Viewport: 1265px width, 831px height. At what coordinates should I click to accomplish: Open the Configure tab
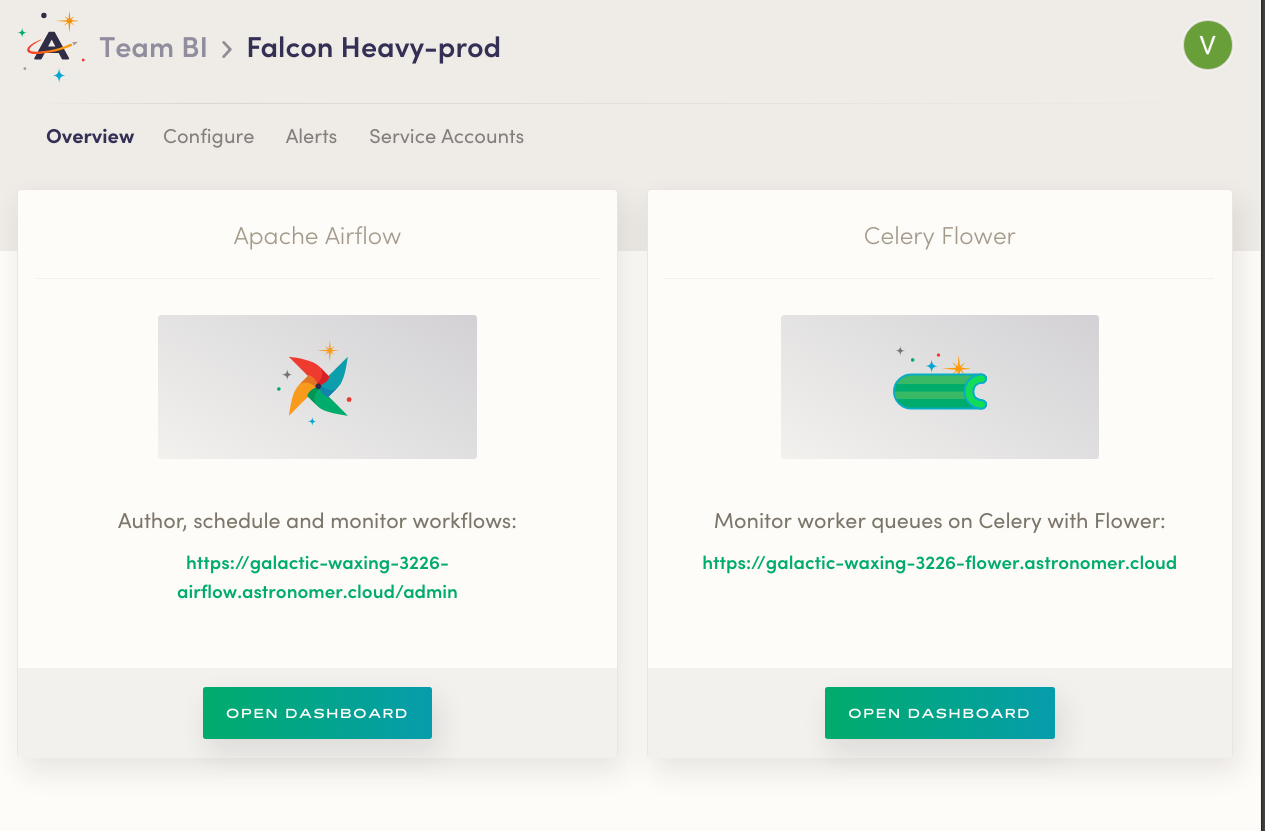pyautogui.click(x=208, y=137)
